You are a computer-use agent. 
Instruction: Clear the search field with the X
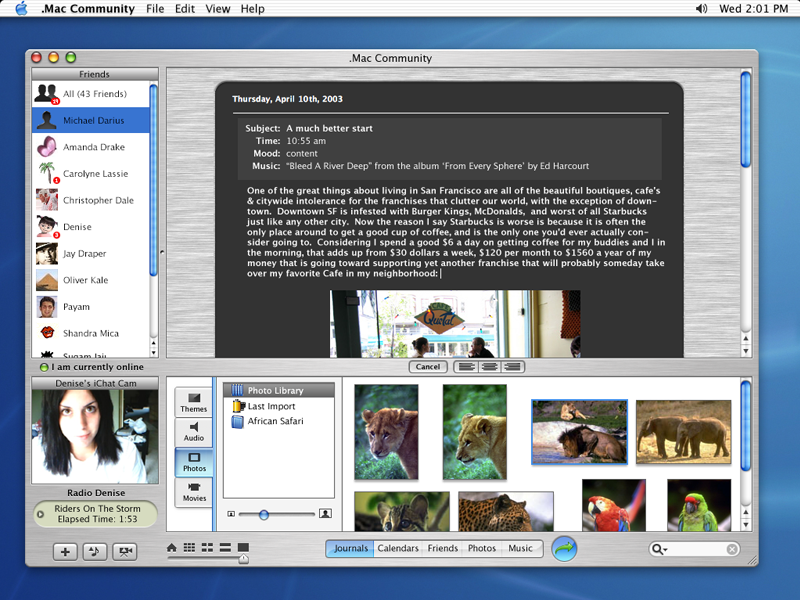pos(732,549)
